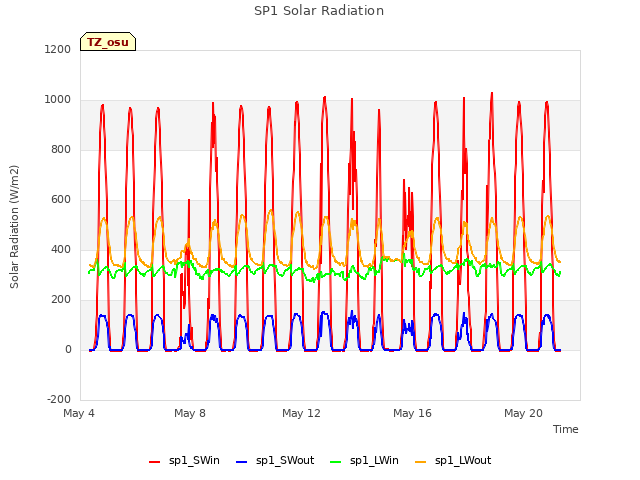Image resolution: width=640 pixels, height=480 pixels.
Task: Click the orange sp1_LWout legend swatch
Action: (x=420, y=462)
